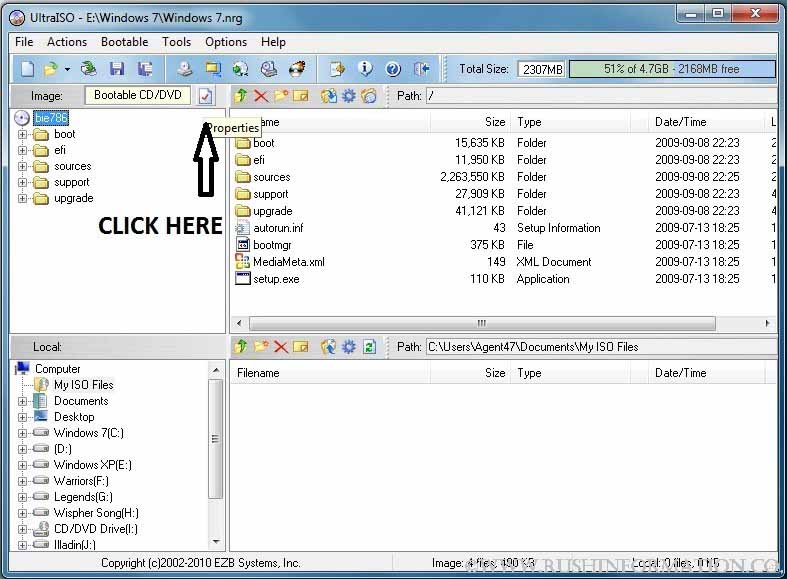787x579 pixels.
Task: Click Rename icon in local pane toolbar
Action: pyautogui.click(x=301, y=347)
